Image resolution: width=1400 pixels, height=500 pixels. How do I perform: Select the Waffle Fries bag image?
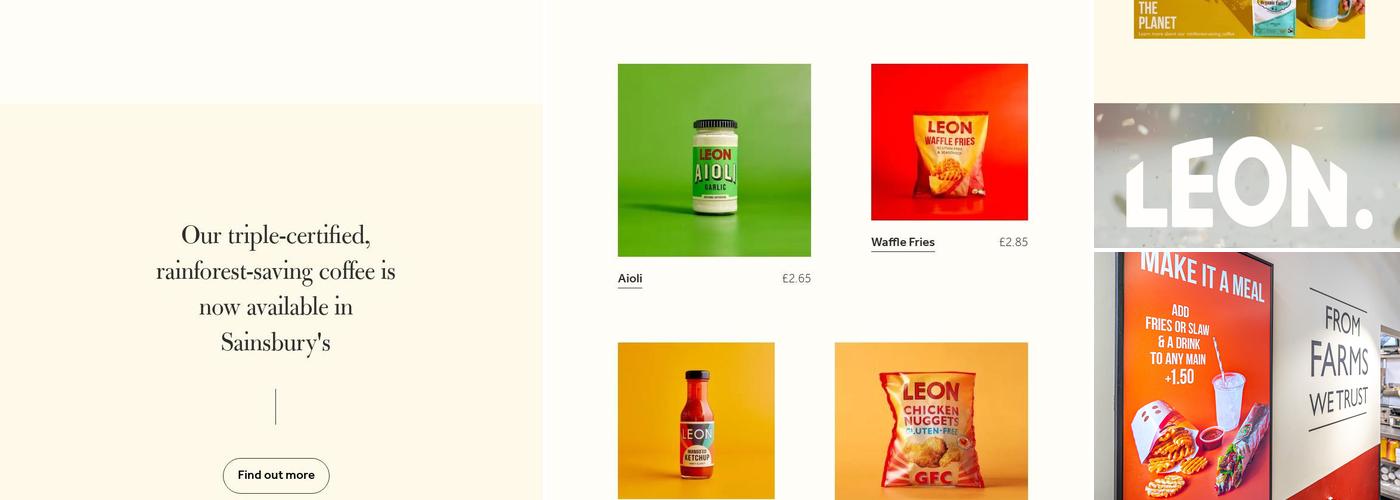click(x=949, y=142)
